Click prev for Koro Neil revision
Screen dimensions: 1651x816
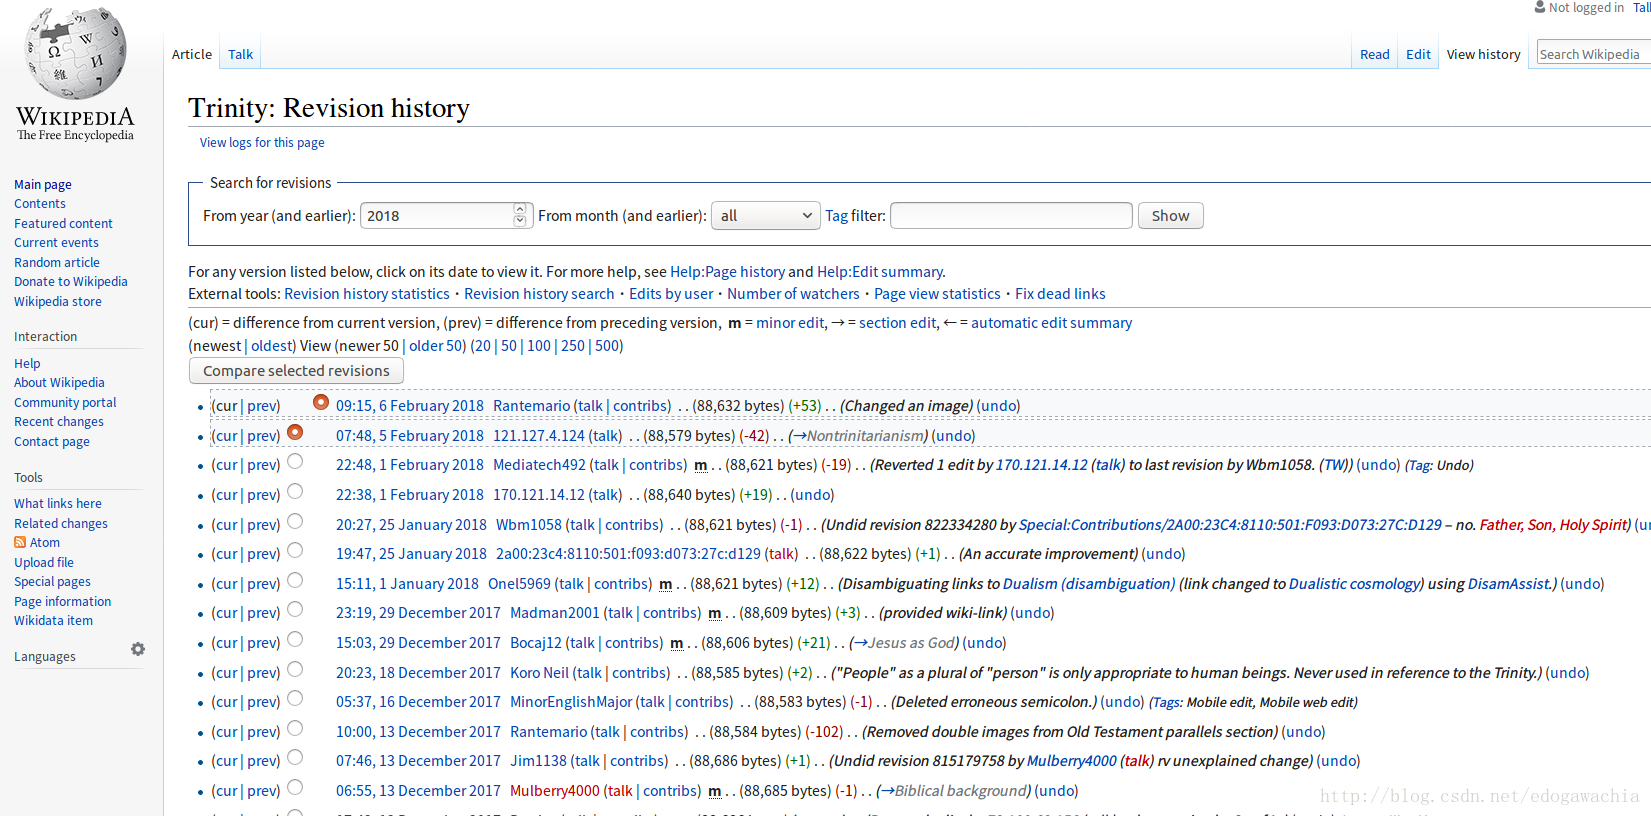262,673
